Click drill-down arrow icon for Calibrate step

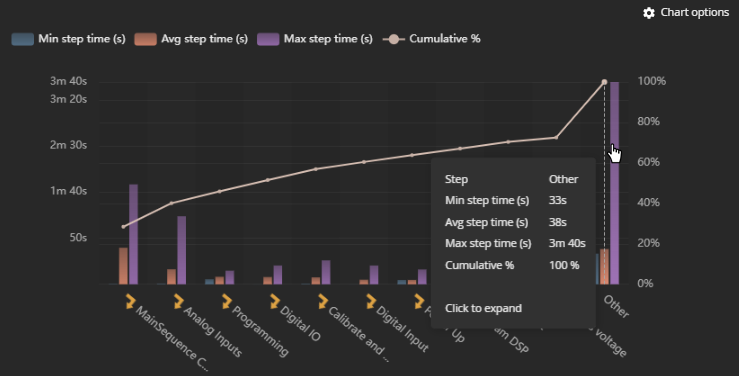(323, 302)
